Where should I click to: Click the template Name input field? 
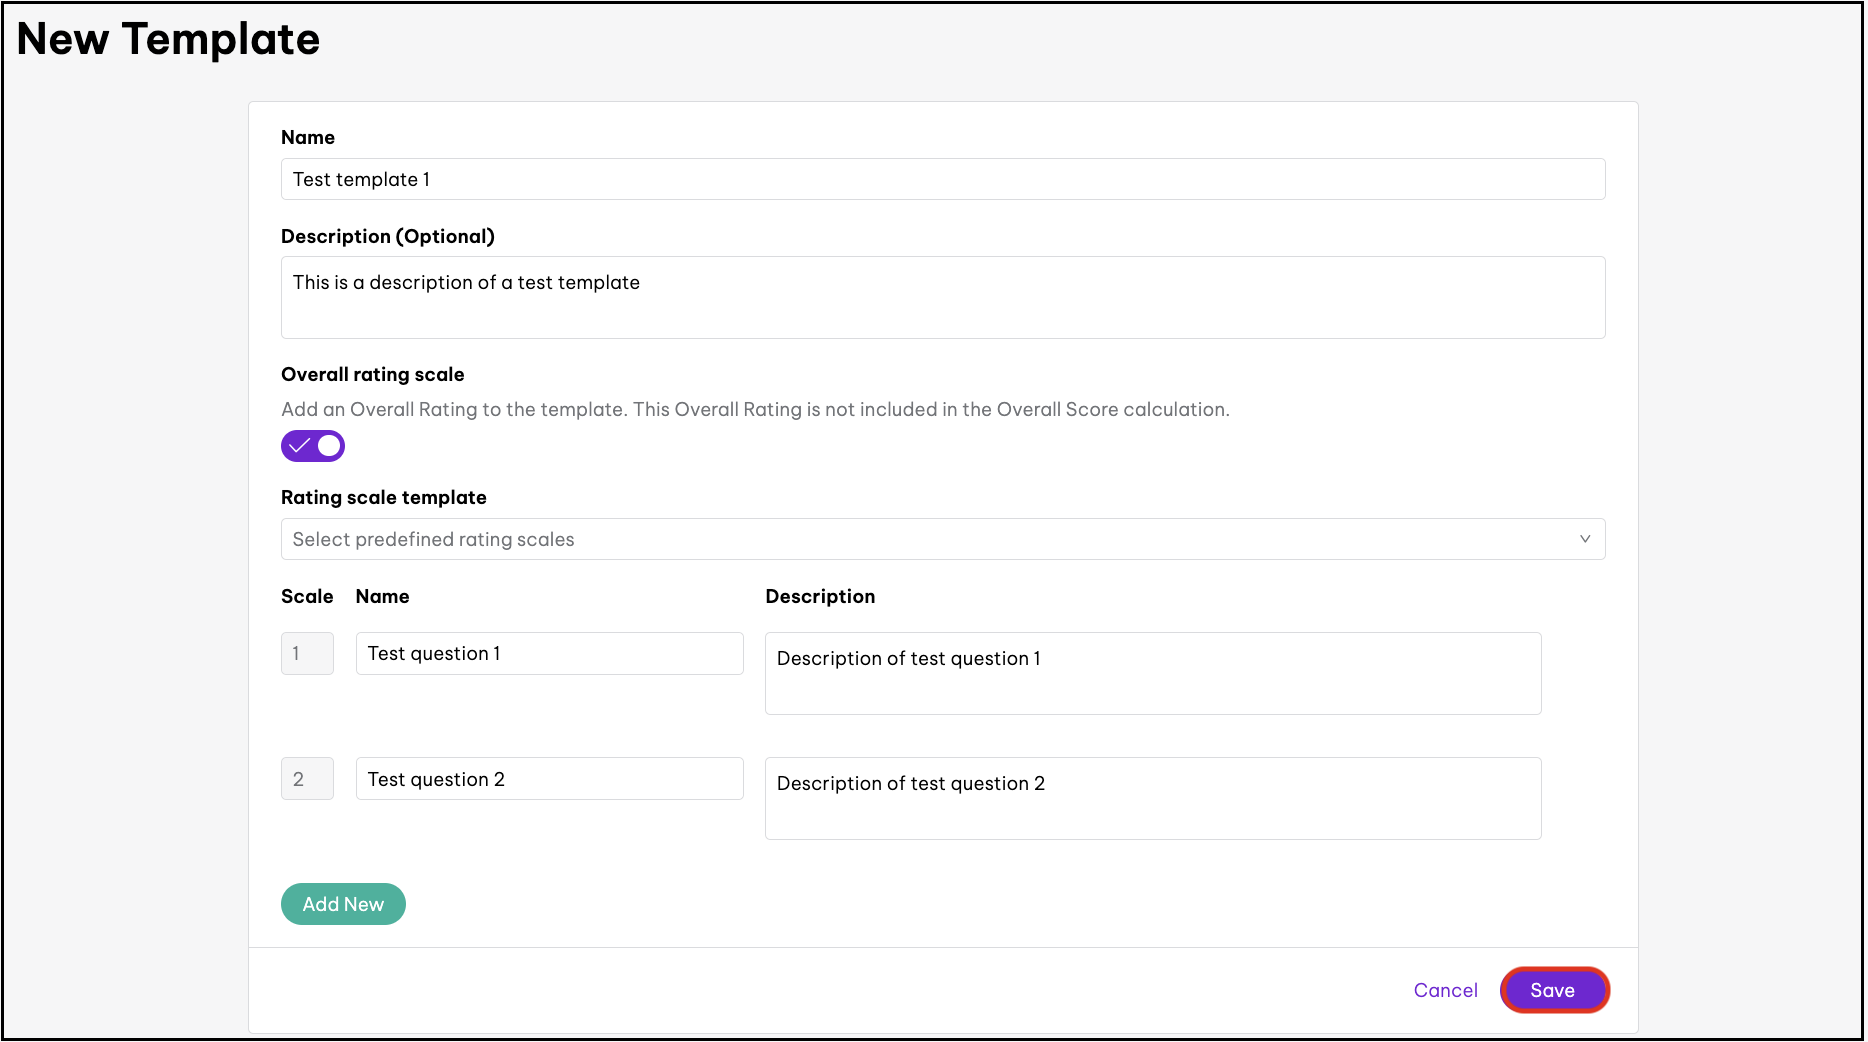(x=942, y=179)
